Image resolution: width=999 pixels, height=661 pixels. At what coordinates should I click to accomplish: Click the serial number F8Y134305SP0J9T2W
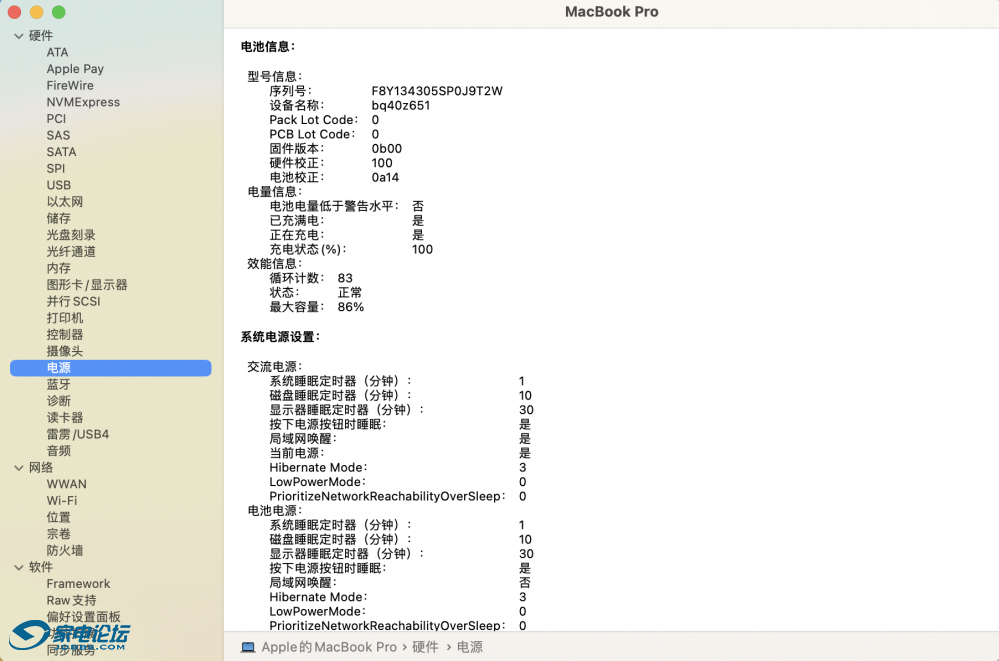(x=437, y=91)
